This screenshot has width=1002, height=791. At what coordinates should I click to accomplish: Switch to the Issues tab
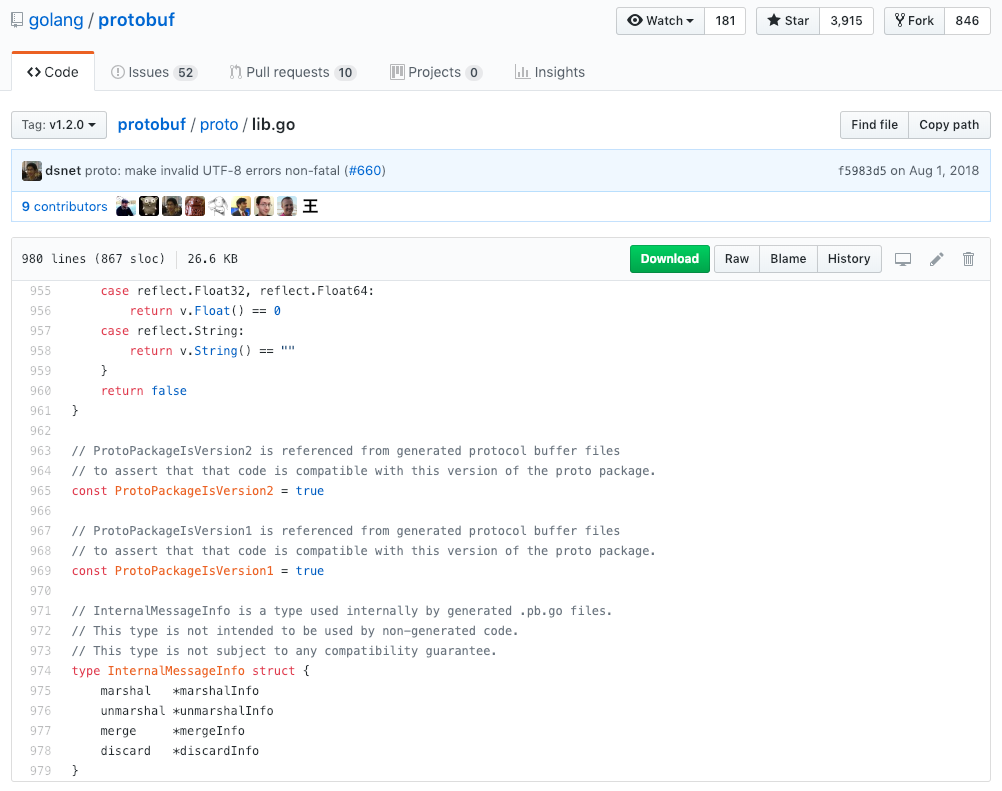(154, 72)
